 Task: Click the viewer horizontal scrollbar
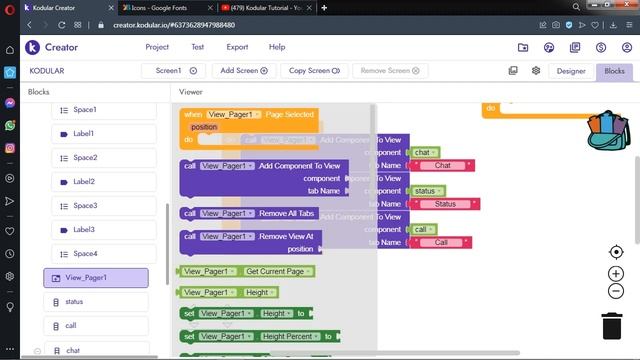pyautogui.click(x=394, y=353)
